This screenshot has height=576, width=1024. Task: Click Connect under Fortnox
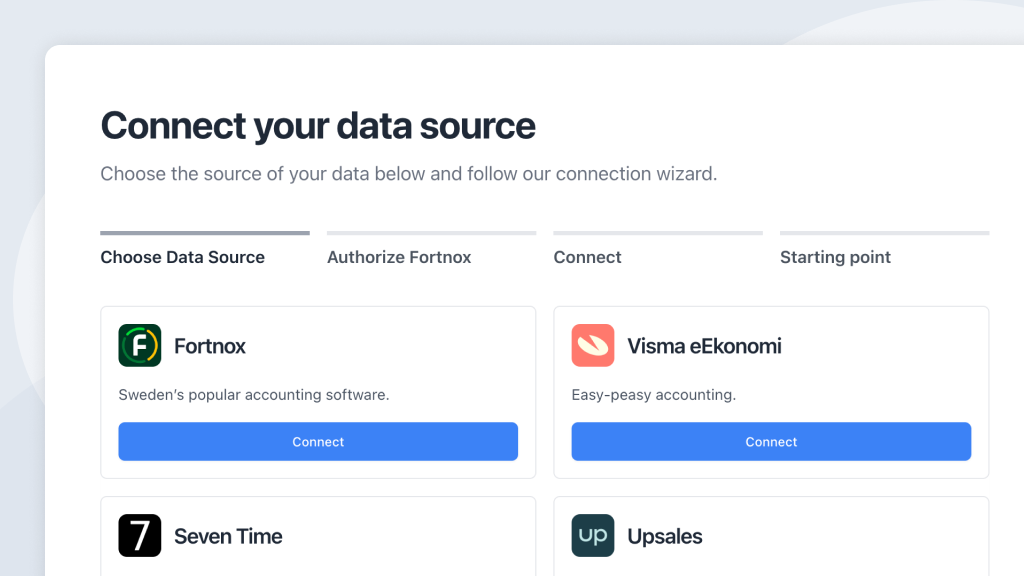click(x=318, y=441)
